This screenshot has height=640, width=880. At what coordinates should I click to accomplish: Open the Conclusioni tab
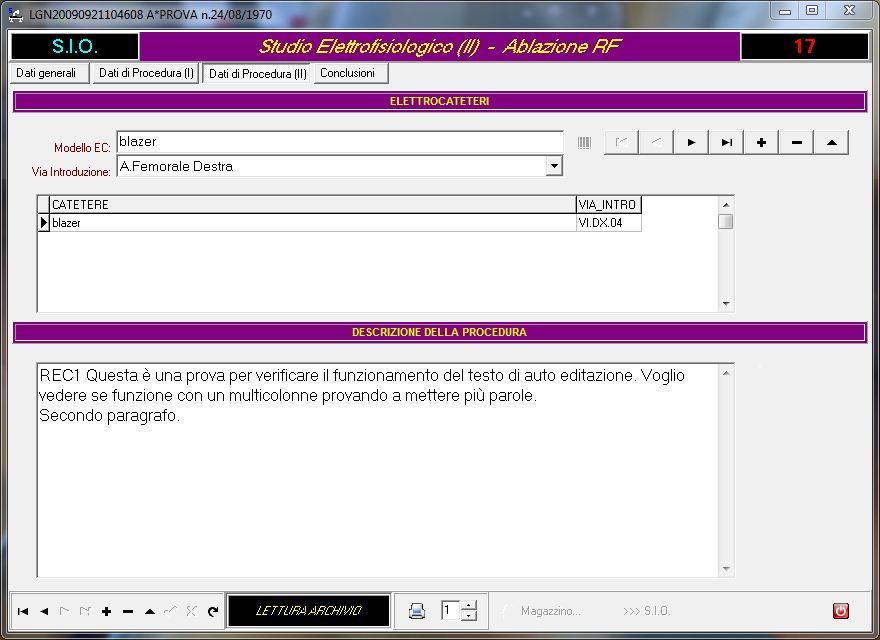[351, 73]
